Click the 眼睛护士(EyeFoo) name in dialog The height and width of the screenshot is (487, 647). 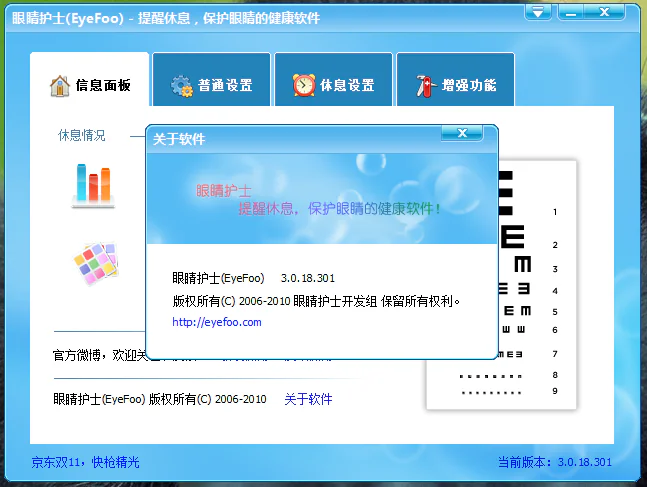click(218, 278)
